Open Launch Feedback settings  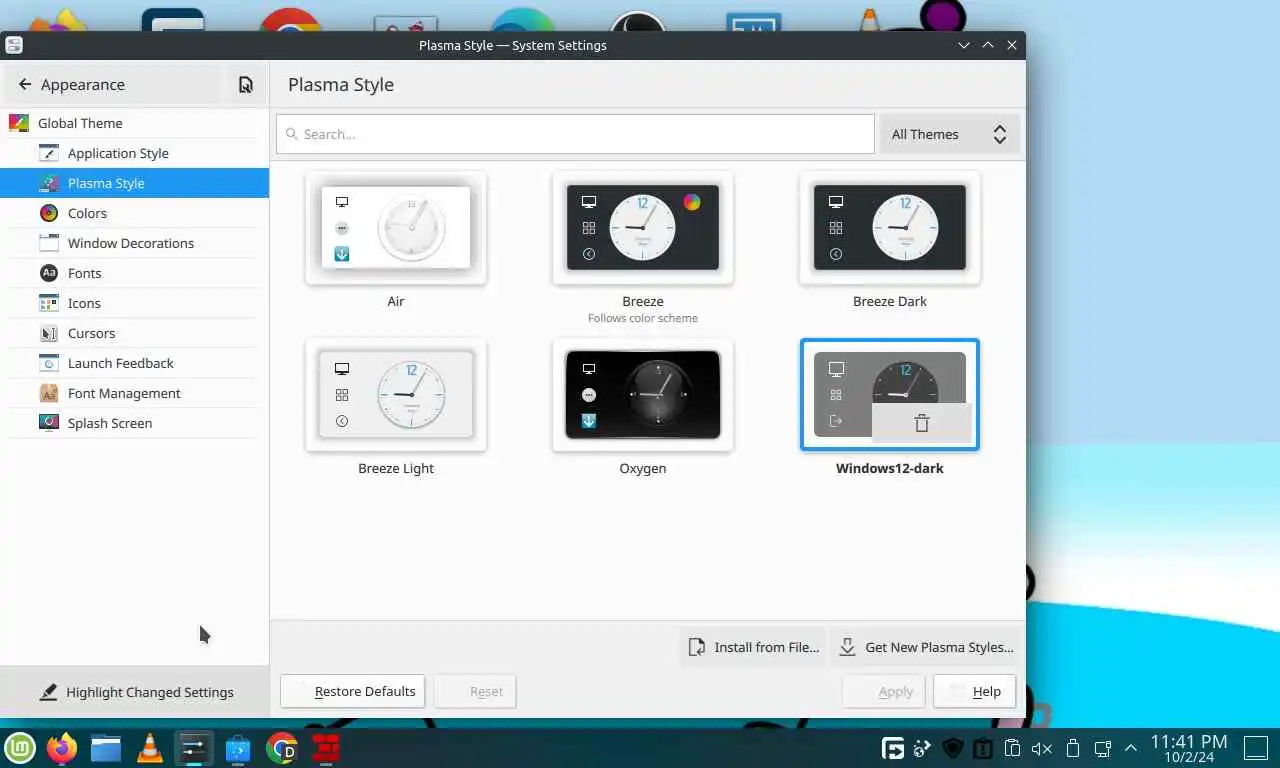[x=134, y=363]
